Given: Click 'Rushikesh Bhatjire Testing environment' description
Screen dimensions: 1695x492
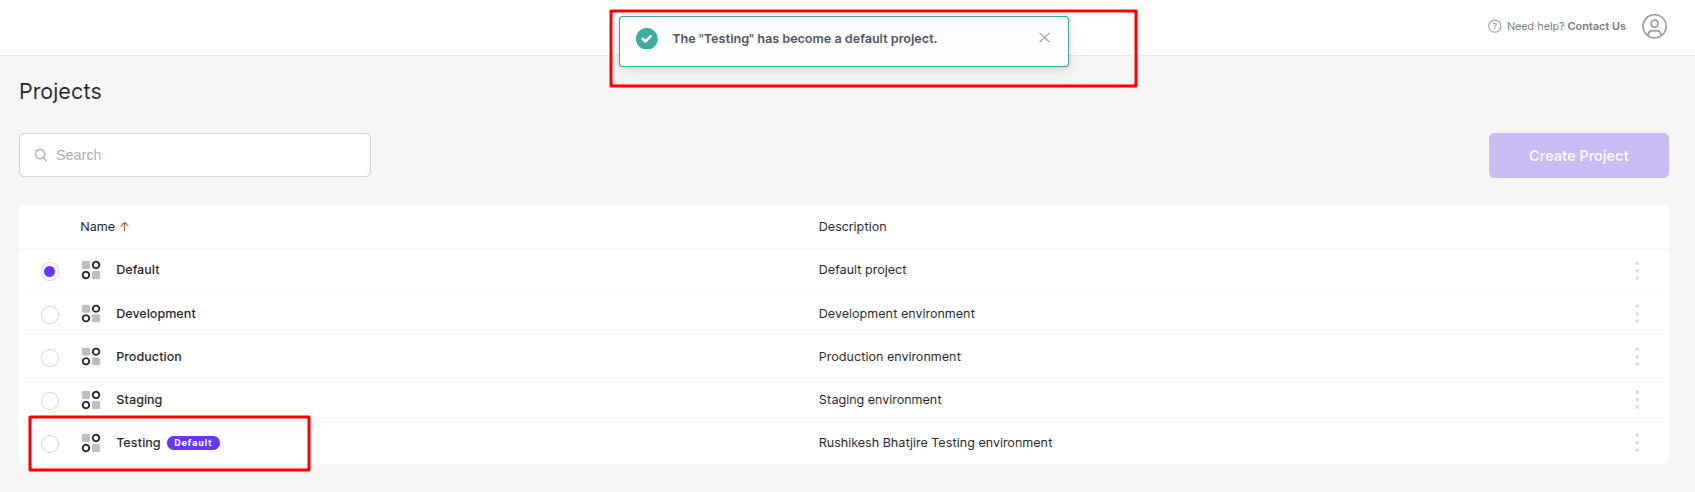Looking at the screenshot, I should click(935, 443).
